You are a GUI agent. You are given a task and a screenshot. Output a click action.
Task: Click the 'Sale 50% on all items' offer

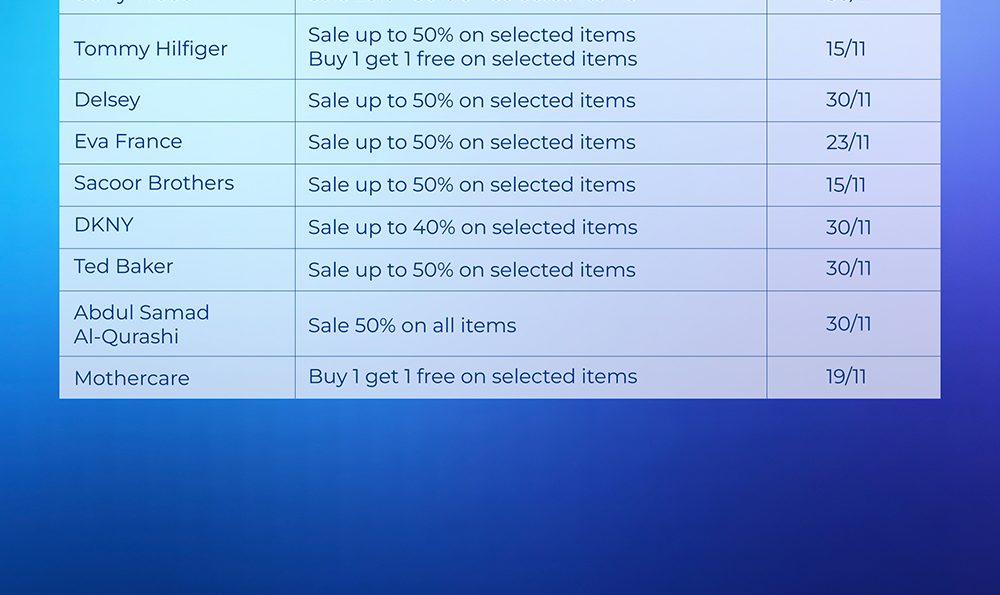pyautogui.click(x=412, y=325)
